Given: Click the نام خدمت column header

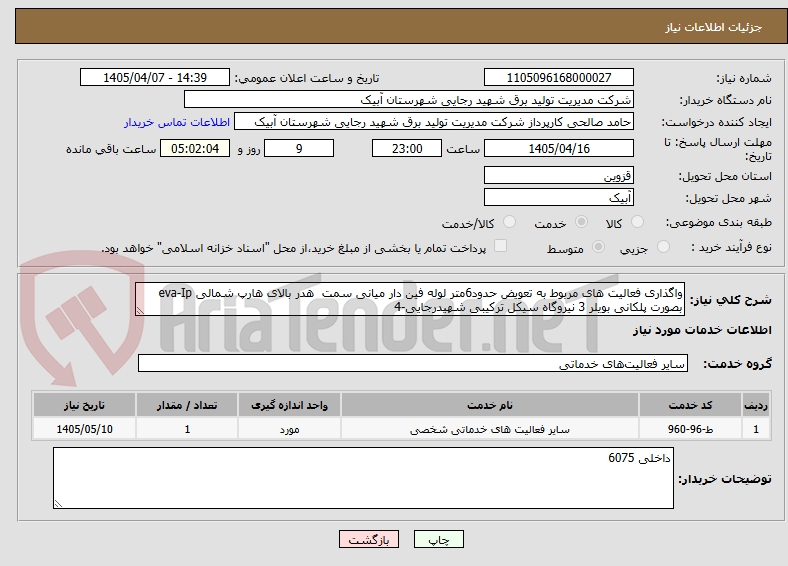Looking at the screenshot, I should [490, 405].
